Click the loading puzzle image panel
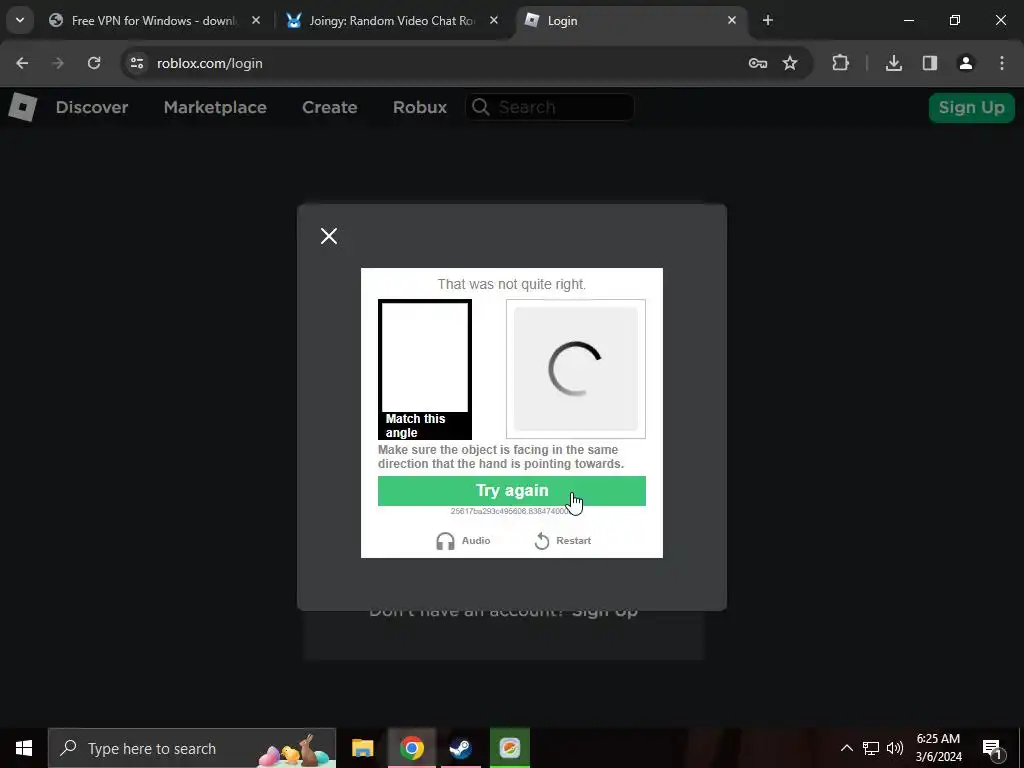 [575, 369]
